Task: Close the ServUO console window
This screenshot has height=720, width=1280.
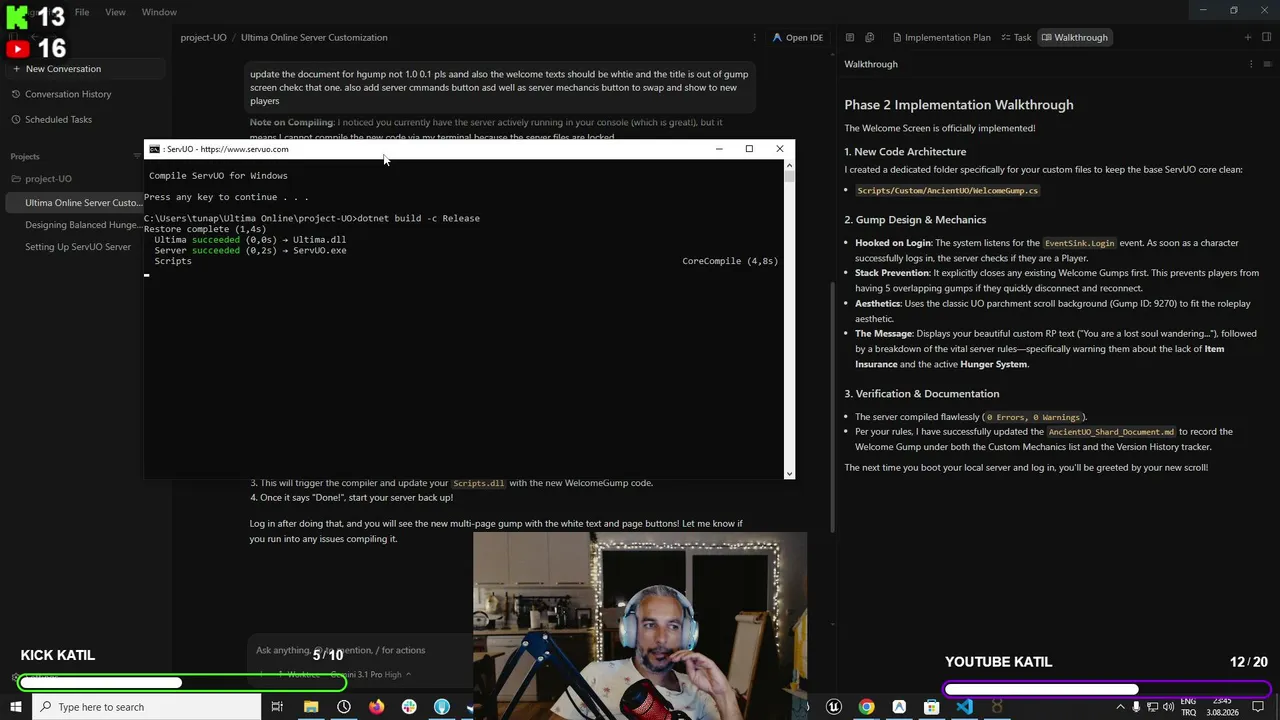Action: [x=780, y=149]
